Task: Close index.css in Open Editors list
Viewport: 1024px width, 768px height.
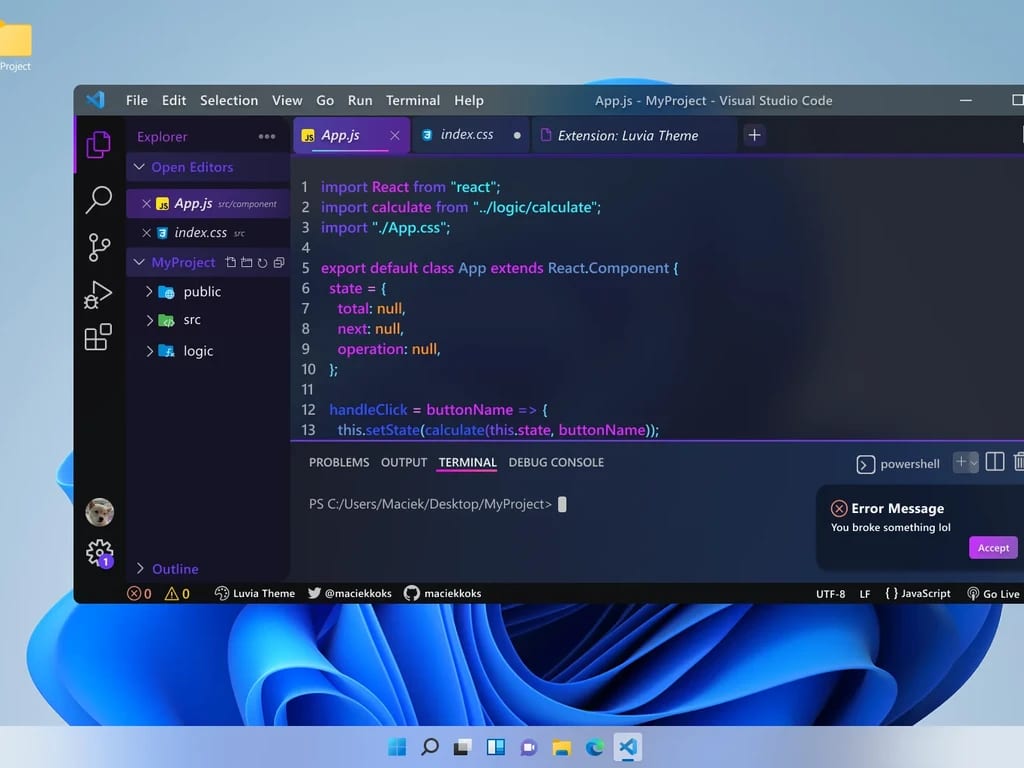Action: [x=146, y=232]
